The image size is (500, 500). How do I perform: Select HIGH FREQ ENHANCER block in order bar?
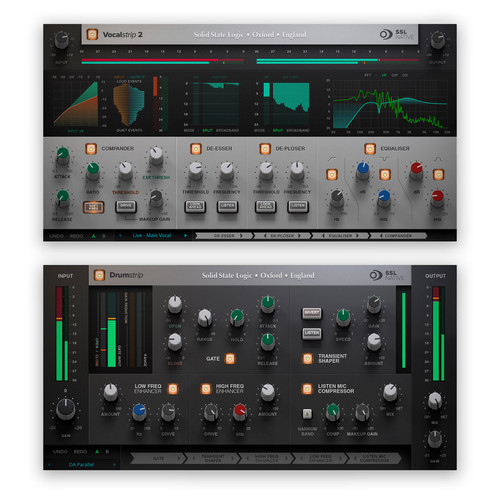tap(267, 458)
